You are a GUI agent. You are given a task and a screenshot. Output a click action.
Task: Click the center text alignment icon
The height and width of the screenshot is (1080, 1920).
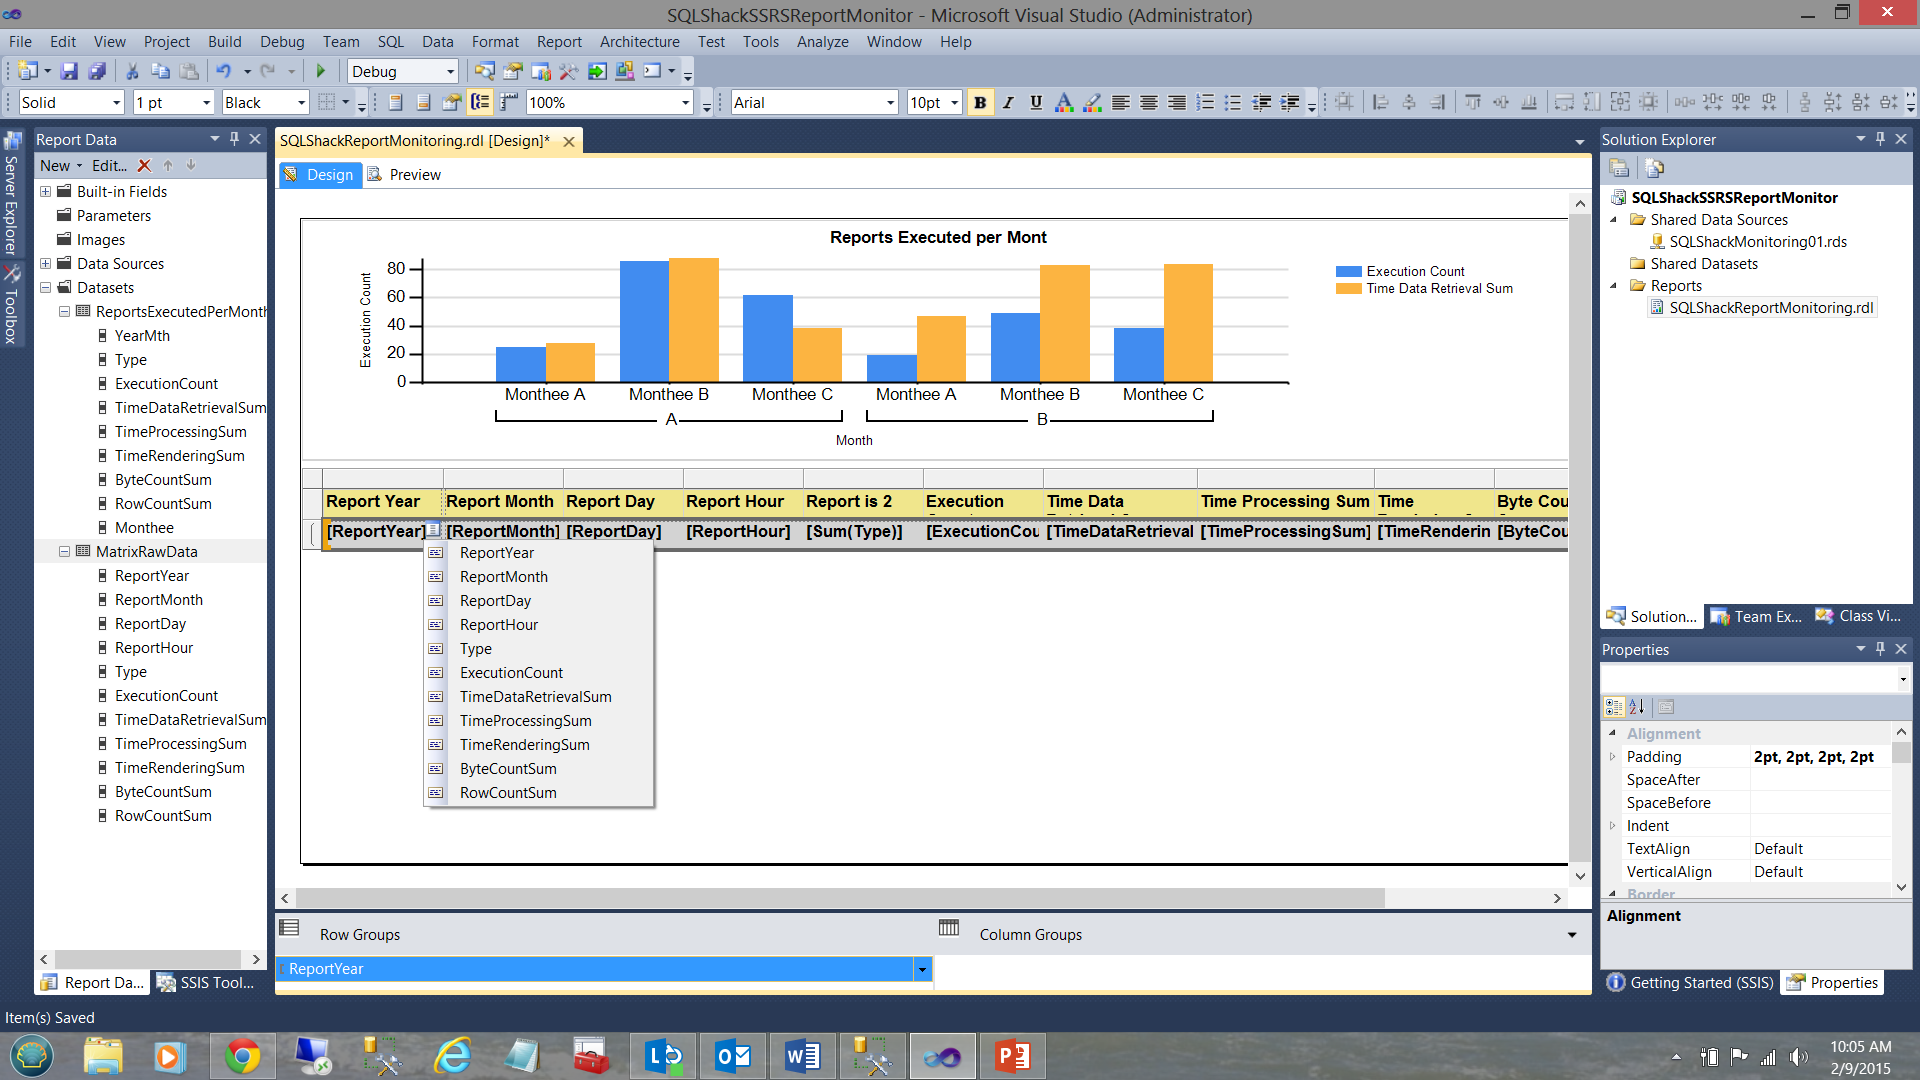1149,102
